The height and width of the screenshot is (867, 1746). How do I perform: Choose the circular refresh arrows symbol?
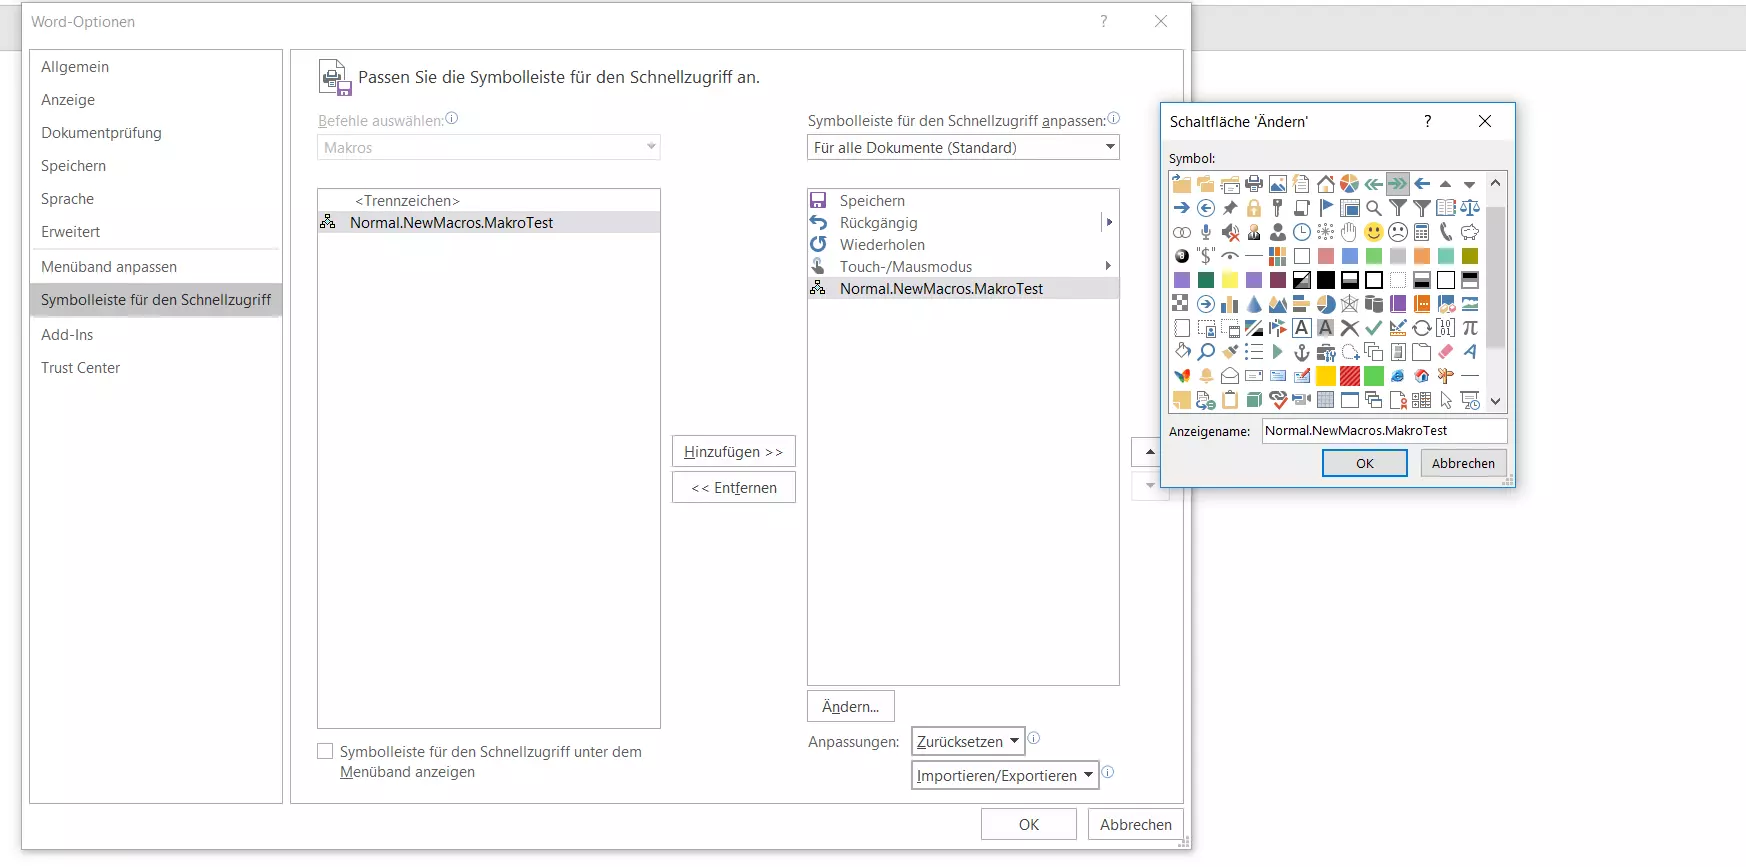point(1422,328)
